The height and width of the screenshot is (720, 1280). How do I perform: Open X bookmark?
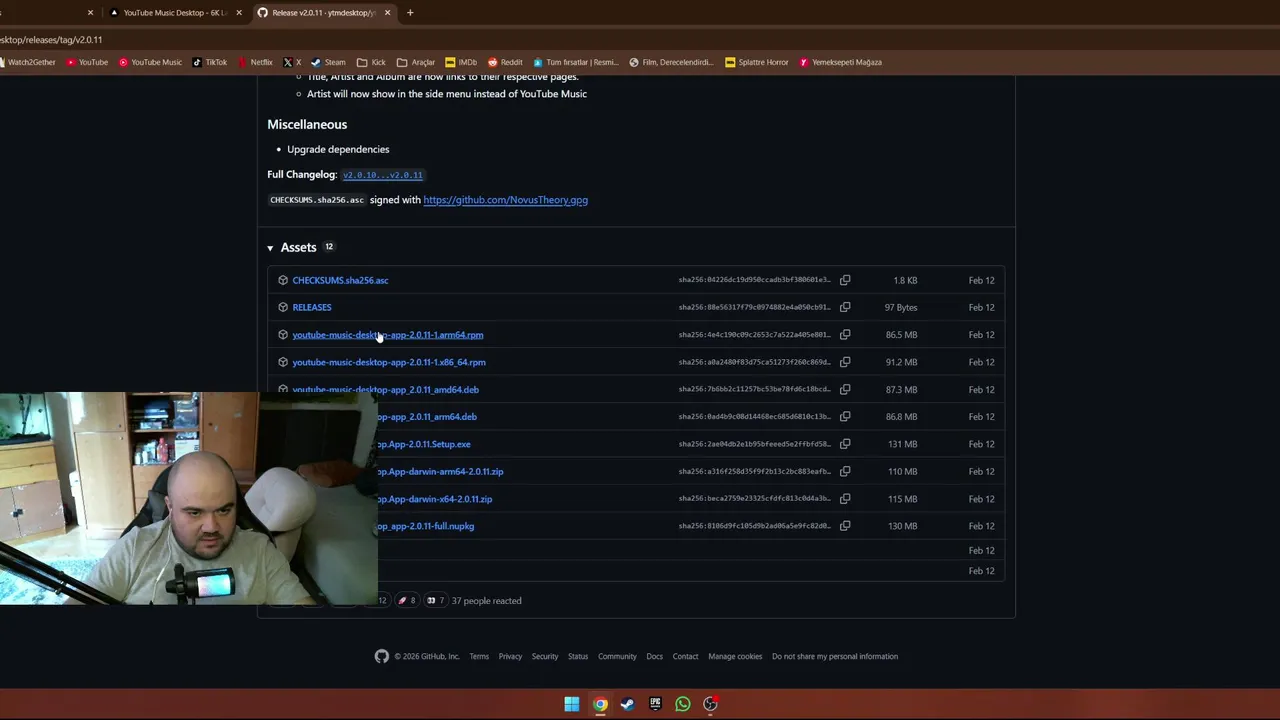(x=292, y=62)
